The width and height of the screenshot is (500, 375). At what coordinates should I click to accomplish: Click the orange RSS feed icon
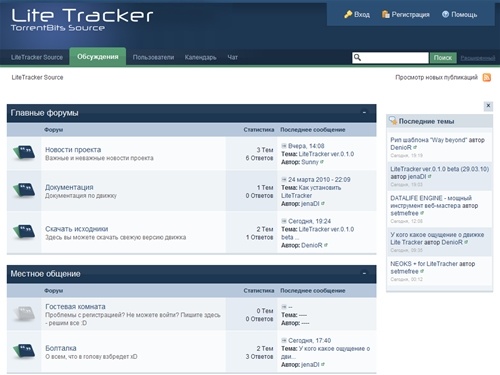[487, 78]
